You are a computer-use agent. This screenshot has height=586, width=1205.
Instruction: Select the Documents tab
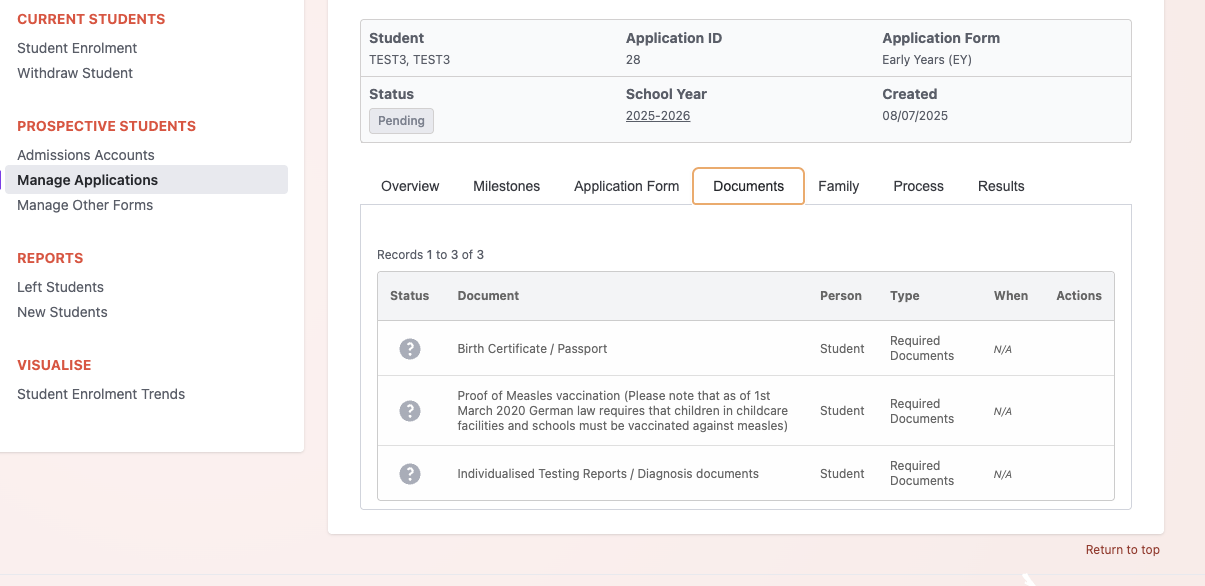coord(748,186)
